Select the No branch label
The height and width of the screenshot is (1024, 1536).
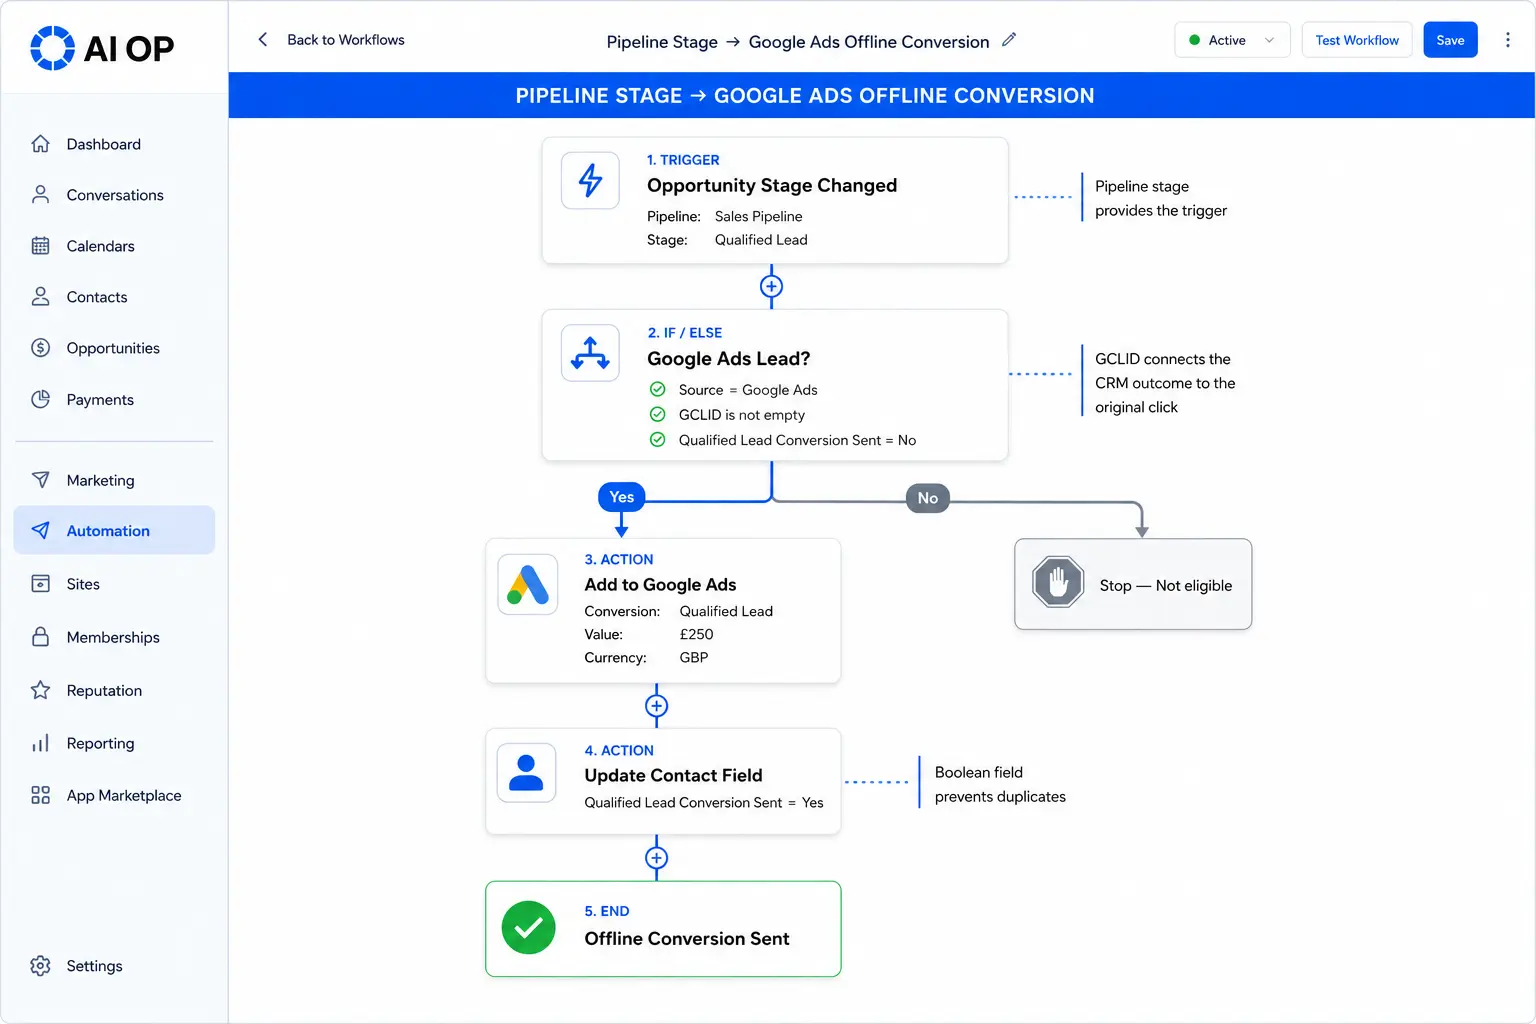coord(928,498)
